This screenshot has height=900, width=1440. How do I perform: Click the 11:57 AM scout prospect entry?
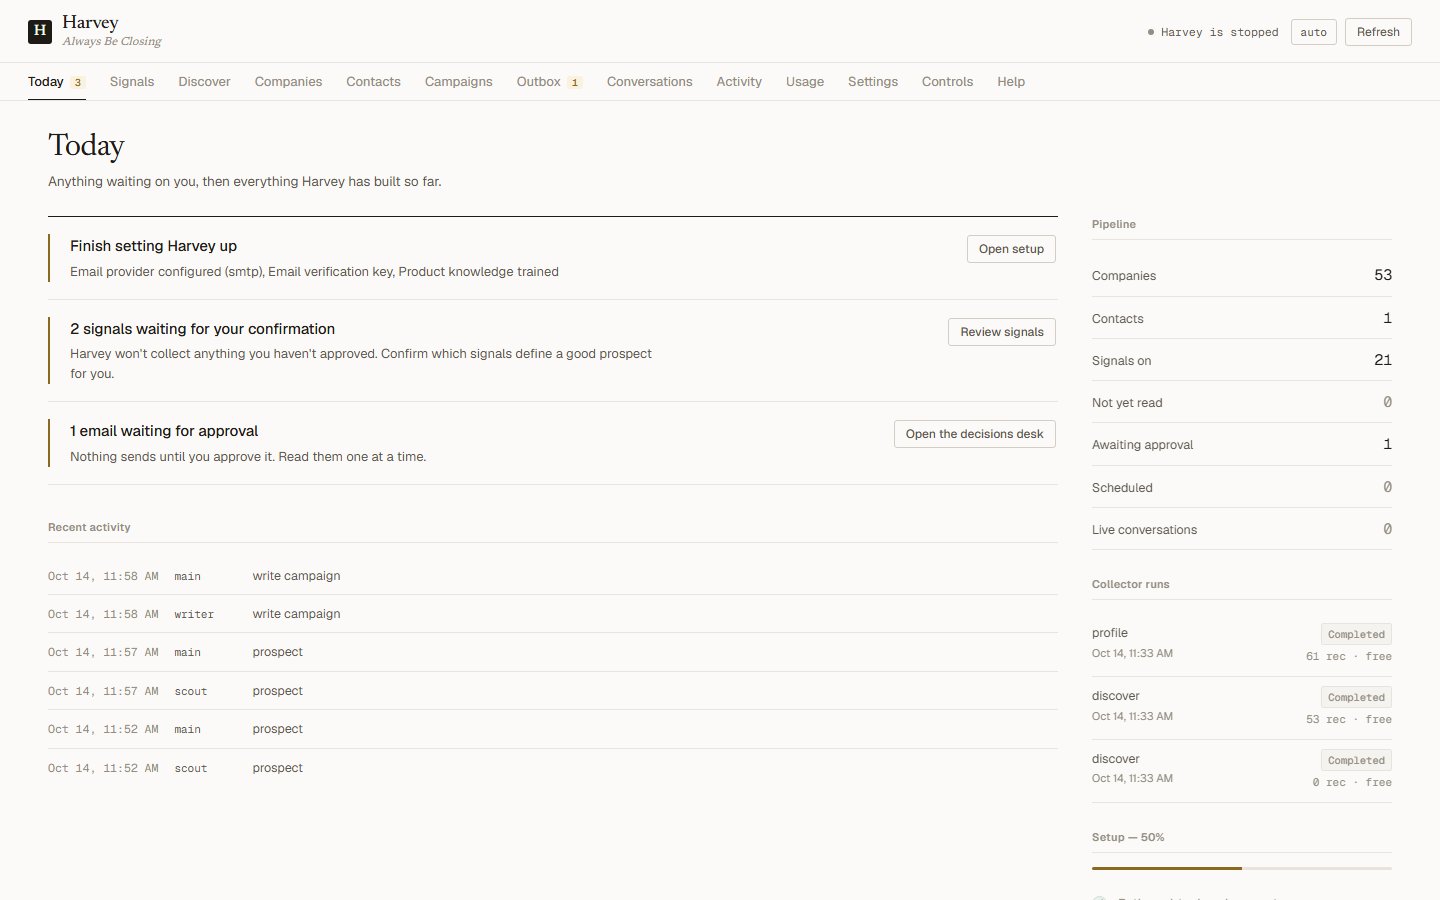tap(553, 691)
